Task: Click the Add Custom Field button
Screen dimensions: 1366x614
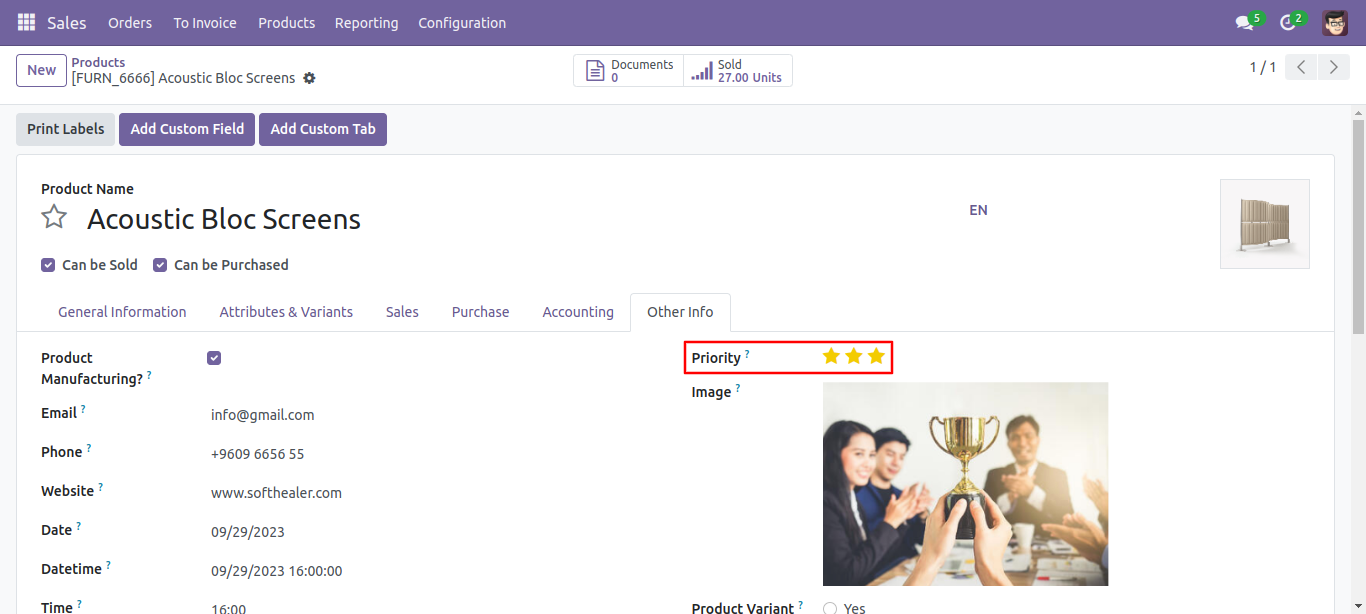Action: 187,129
